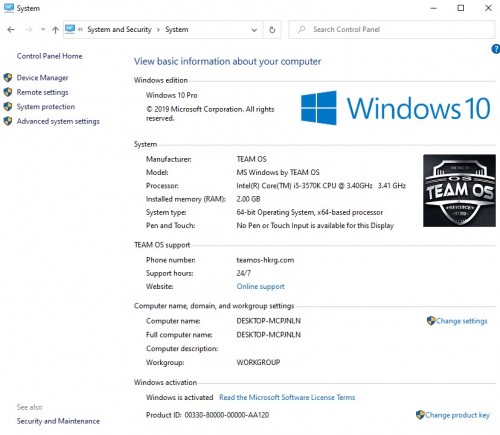This screenshot has width=500, height=435.
Task: Click WORKGROUP value
Action: click(x=258, y=362)
